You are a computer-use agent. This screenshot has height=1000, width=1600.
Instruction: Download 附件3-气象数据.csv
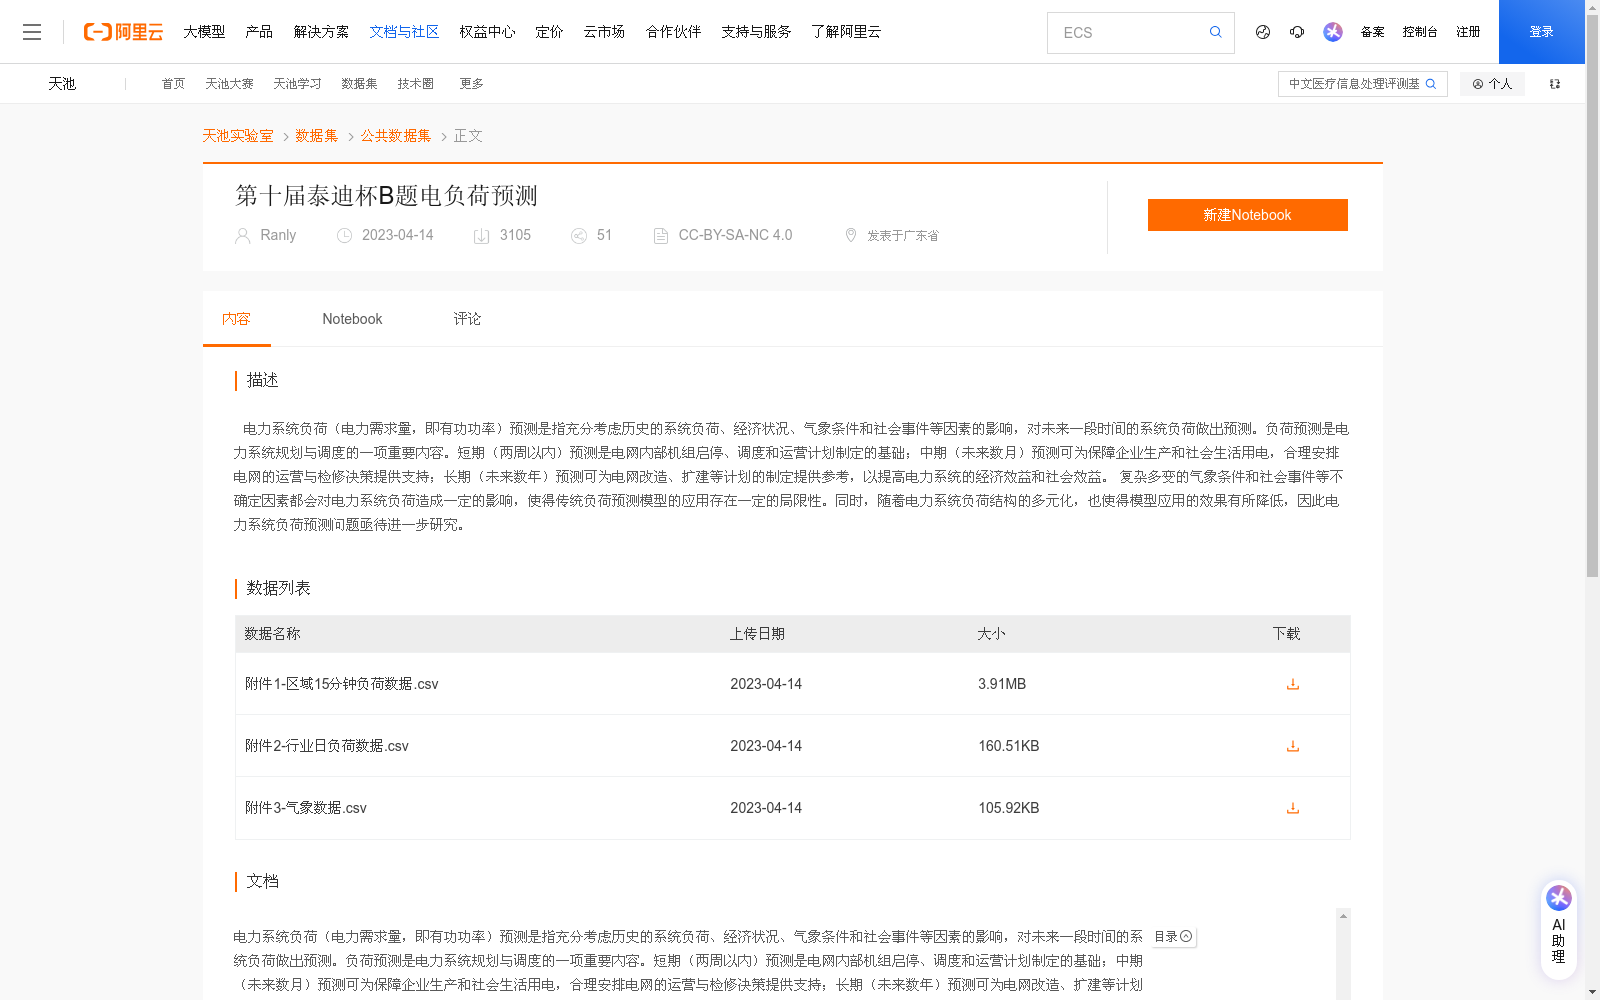click(x=1292, y=808)
